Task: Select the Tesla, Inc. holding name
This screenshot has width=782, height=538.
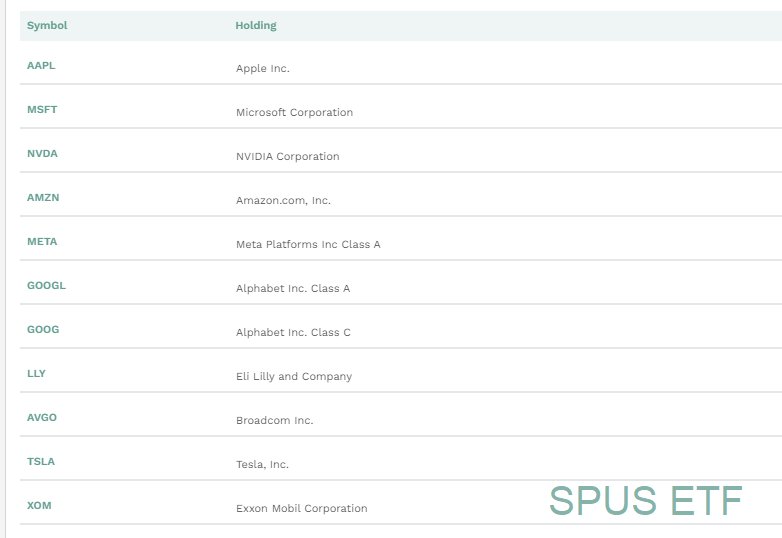Action: click(262, 464)
